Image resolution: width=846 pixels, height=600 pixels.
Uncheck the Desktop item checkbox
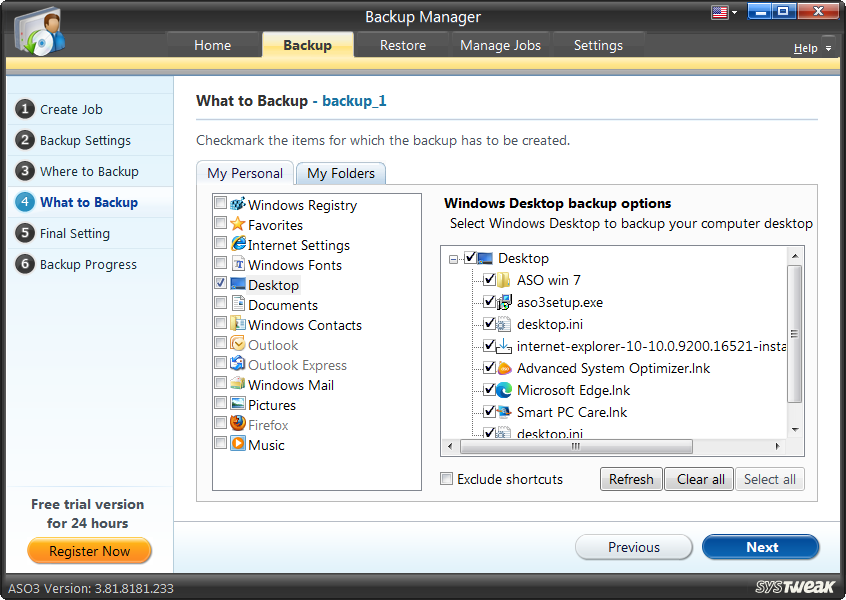click(472, 258)
